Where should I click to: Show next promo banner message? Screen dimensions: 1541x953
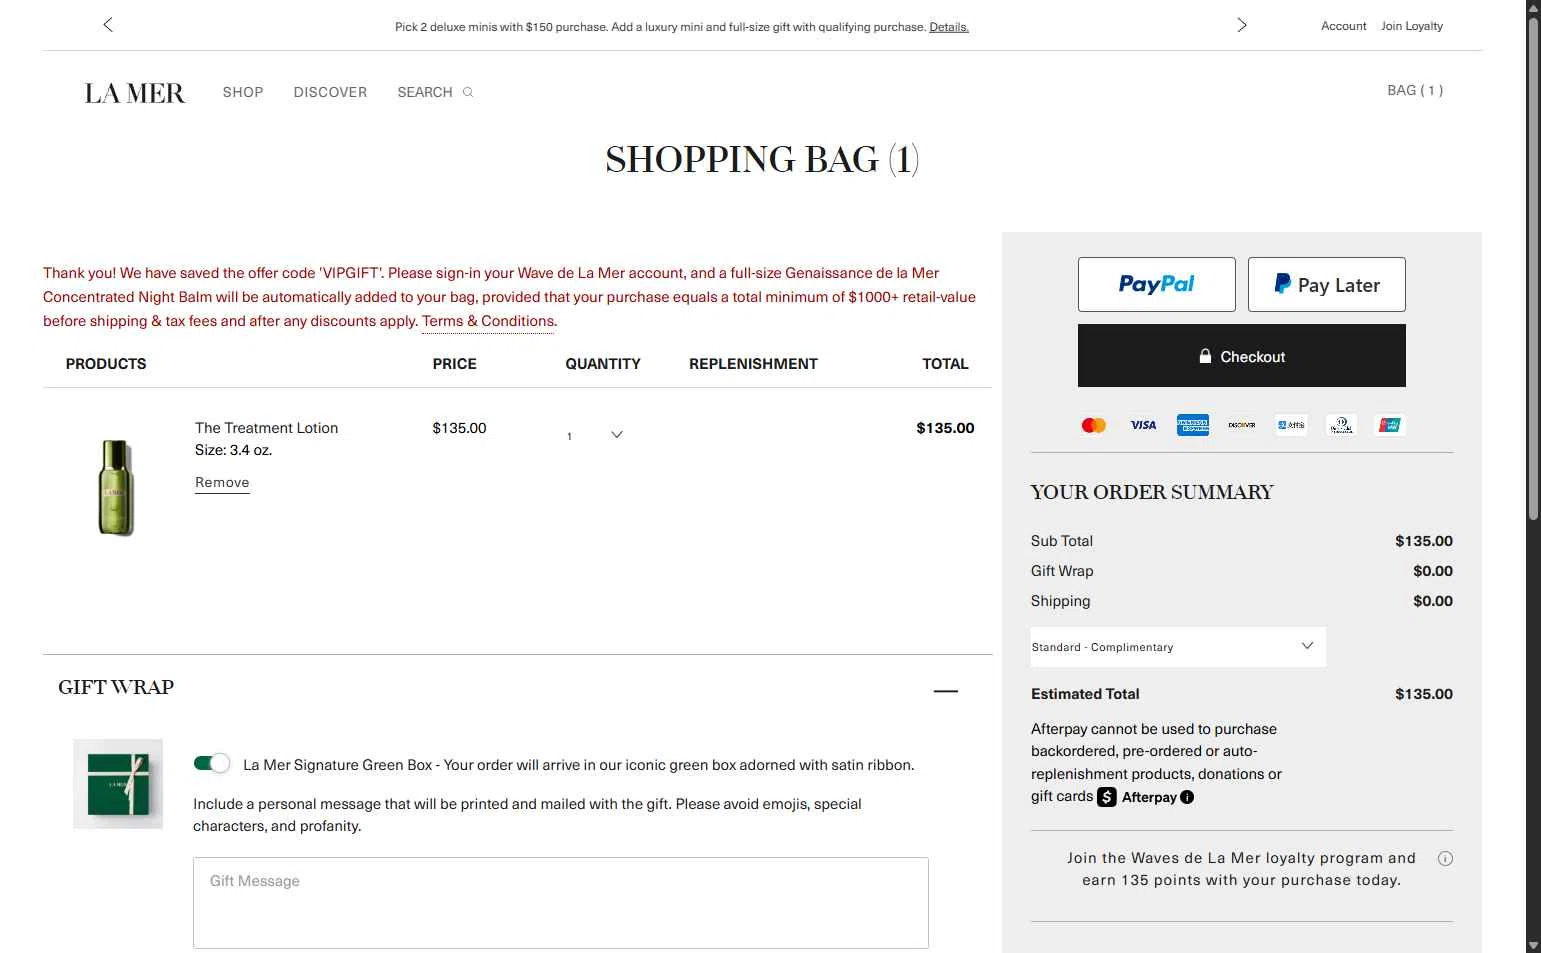(1241, 25)
